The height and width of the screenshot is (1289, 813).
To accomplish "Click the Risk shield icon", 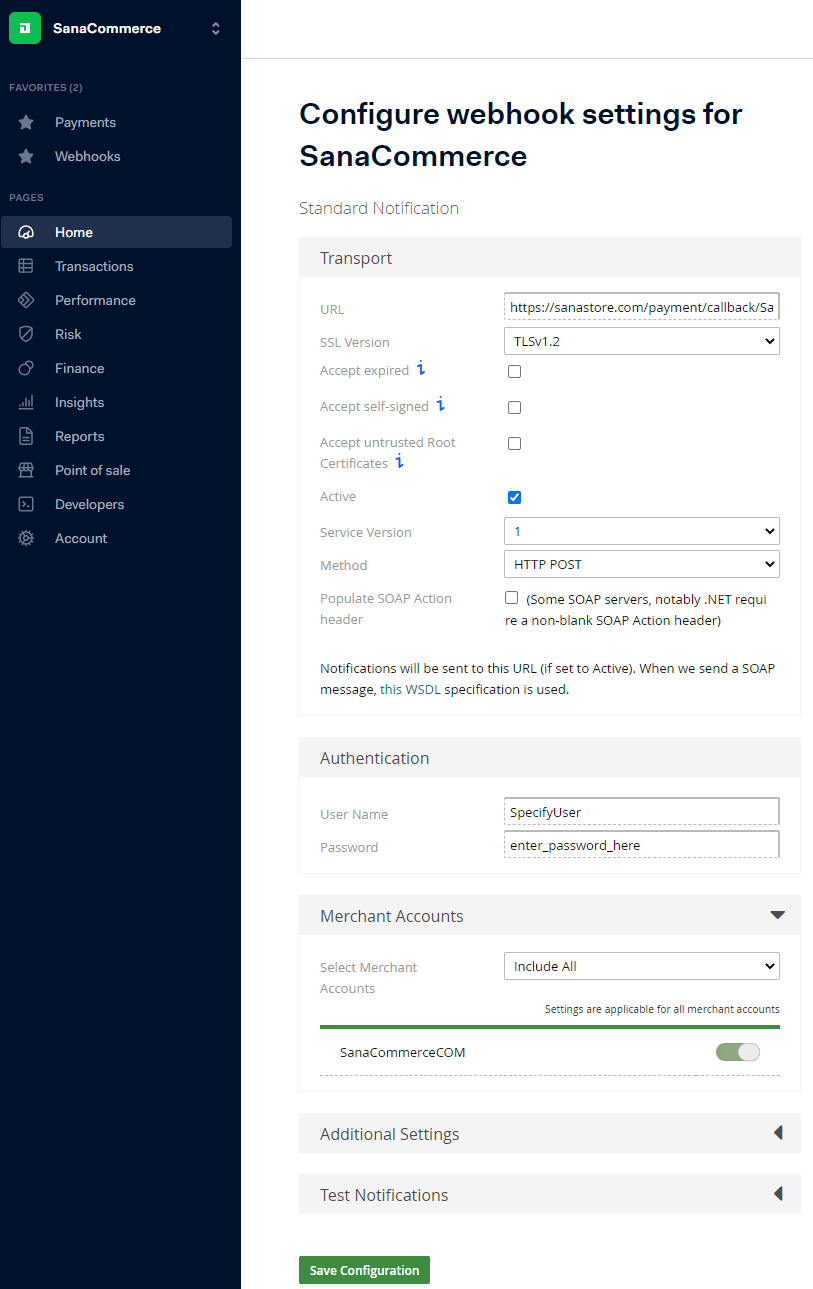I will [26, 334].
